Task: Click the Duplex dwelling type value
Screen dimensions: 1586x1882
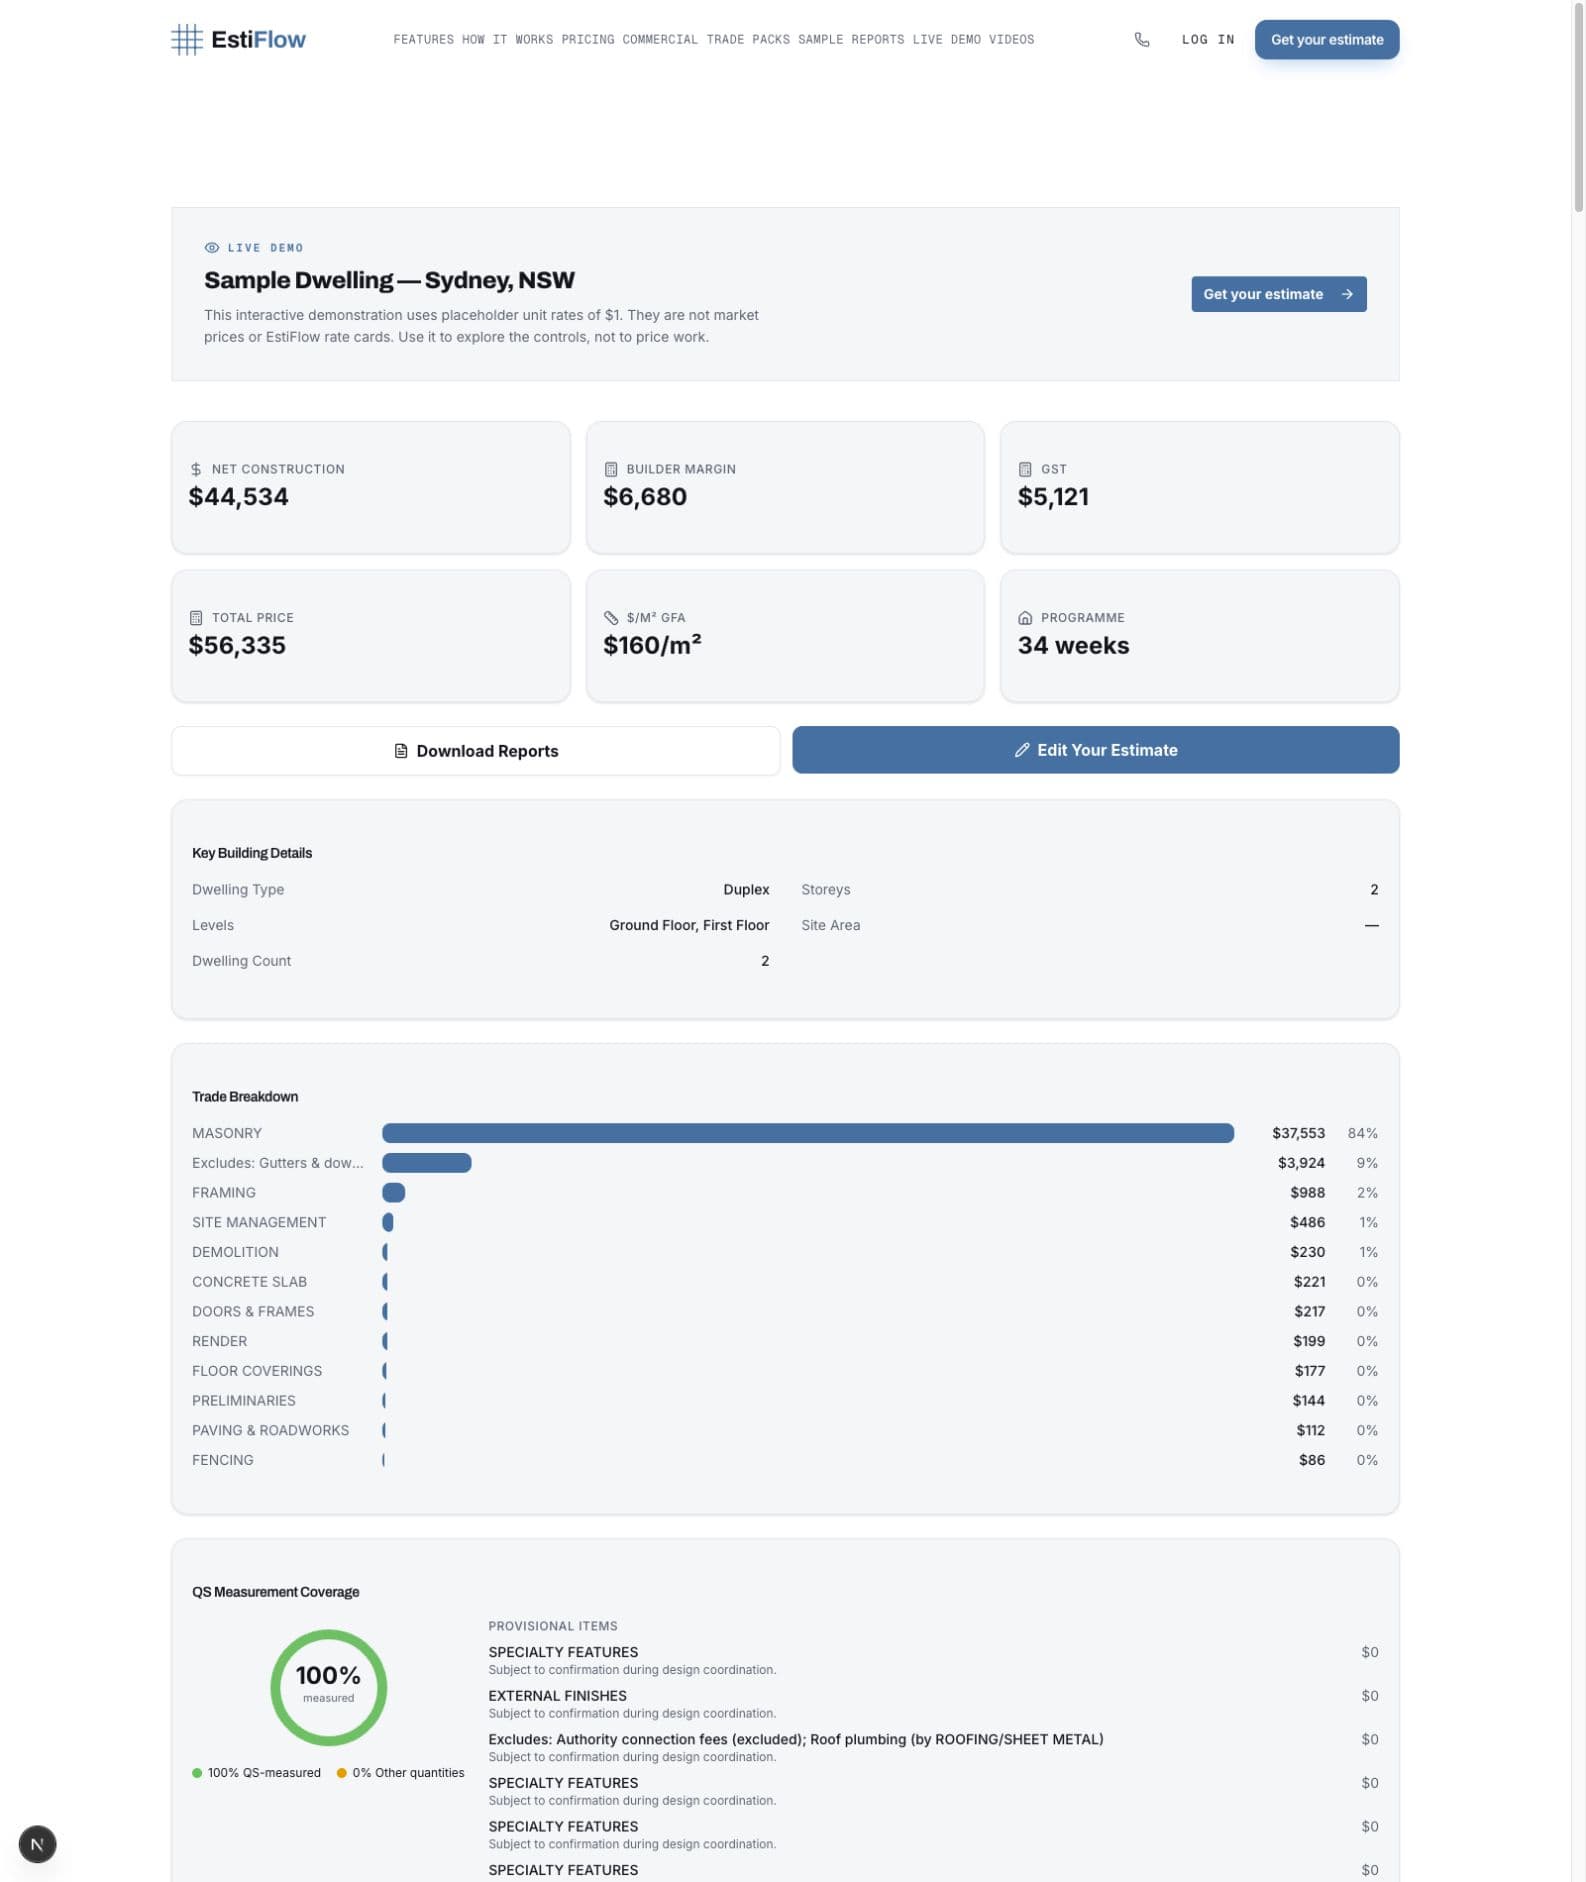Action: [x=746, y=890]
